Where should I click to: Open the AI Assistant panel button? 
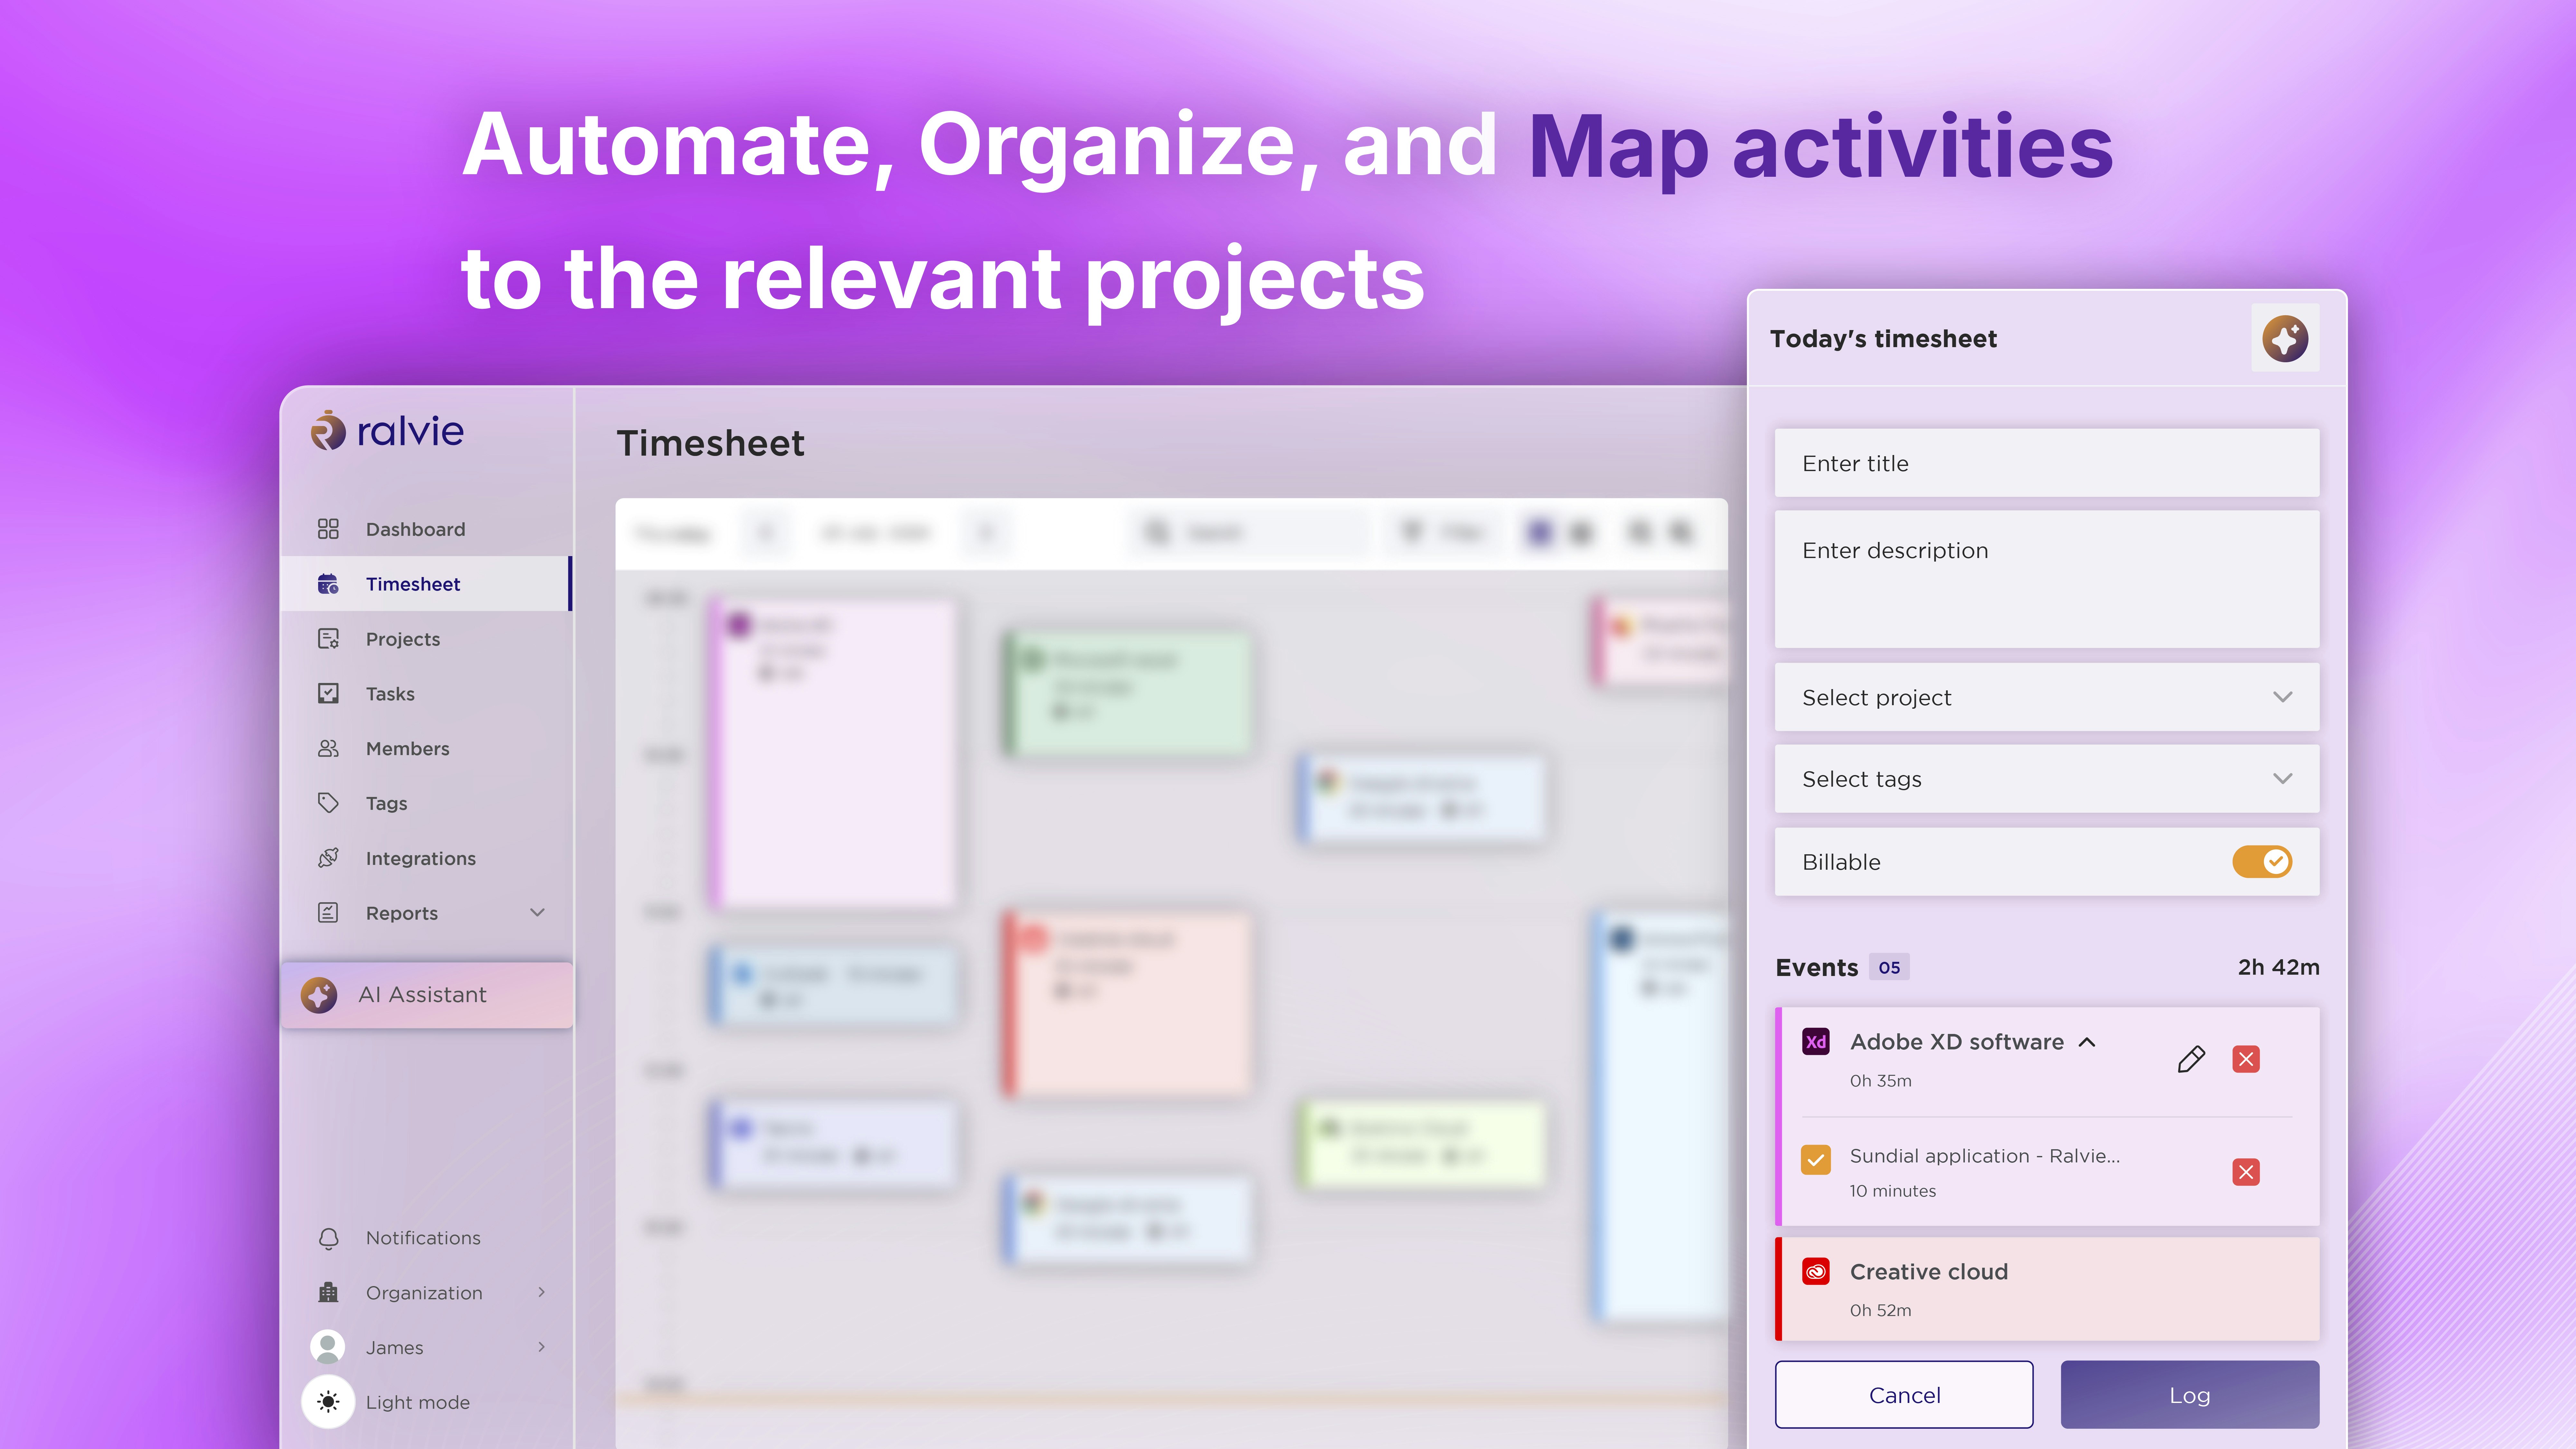[427, 995]
